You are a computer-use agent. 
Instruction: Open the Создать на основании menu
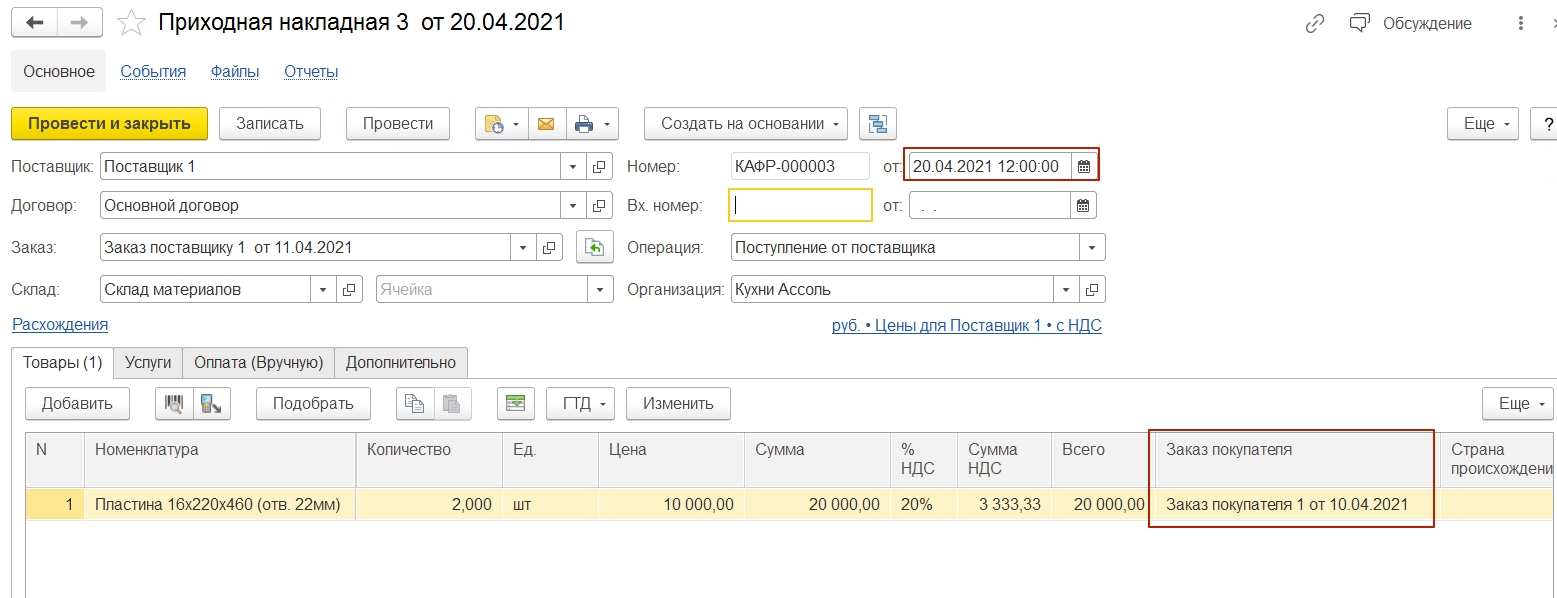click(x=745, y=124)
